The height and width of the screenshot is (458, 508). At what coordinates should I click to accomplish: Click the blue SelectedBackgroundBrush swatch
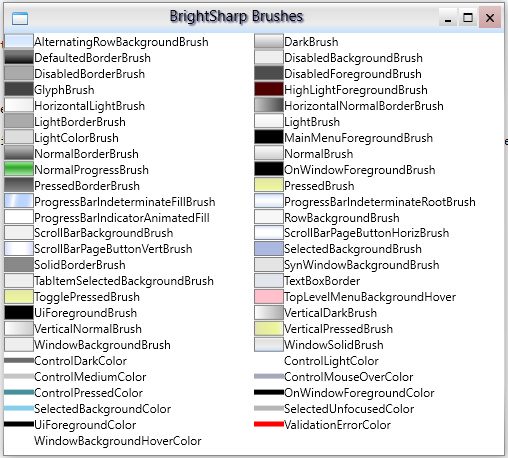[269, 249]
